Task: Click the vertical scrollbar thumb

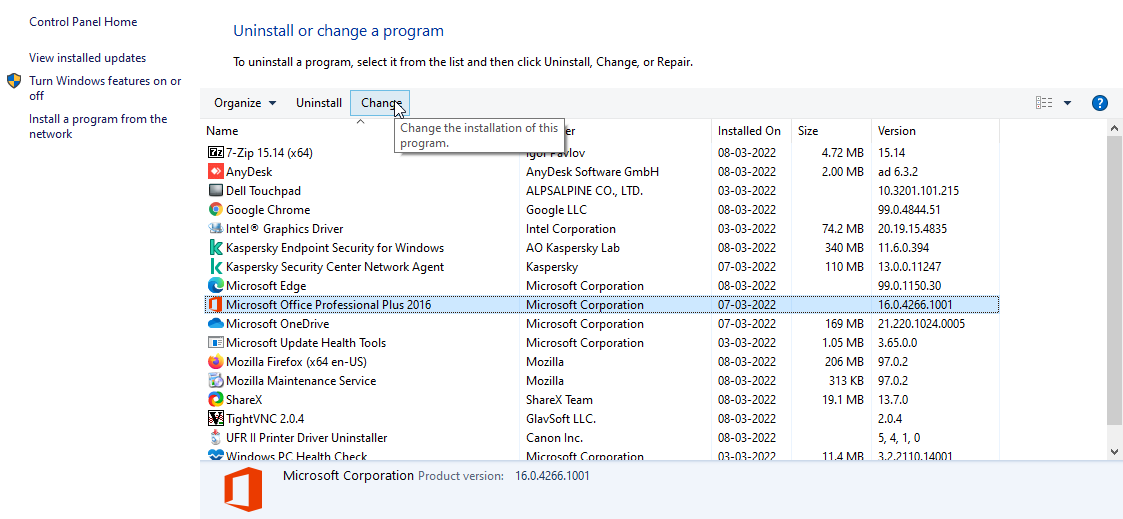Action: [x=1114, y=281]
